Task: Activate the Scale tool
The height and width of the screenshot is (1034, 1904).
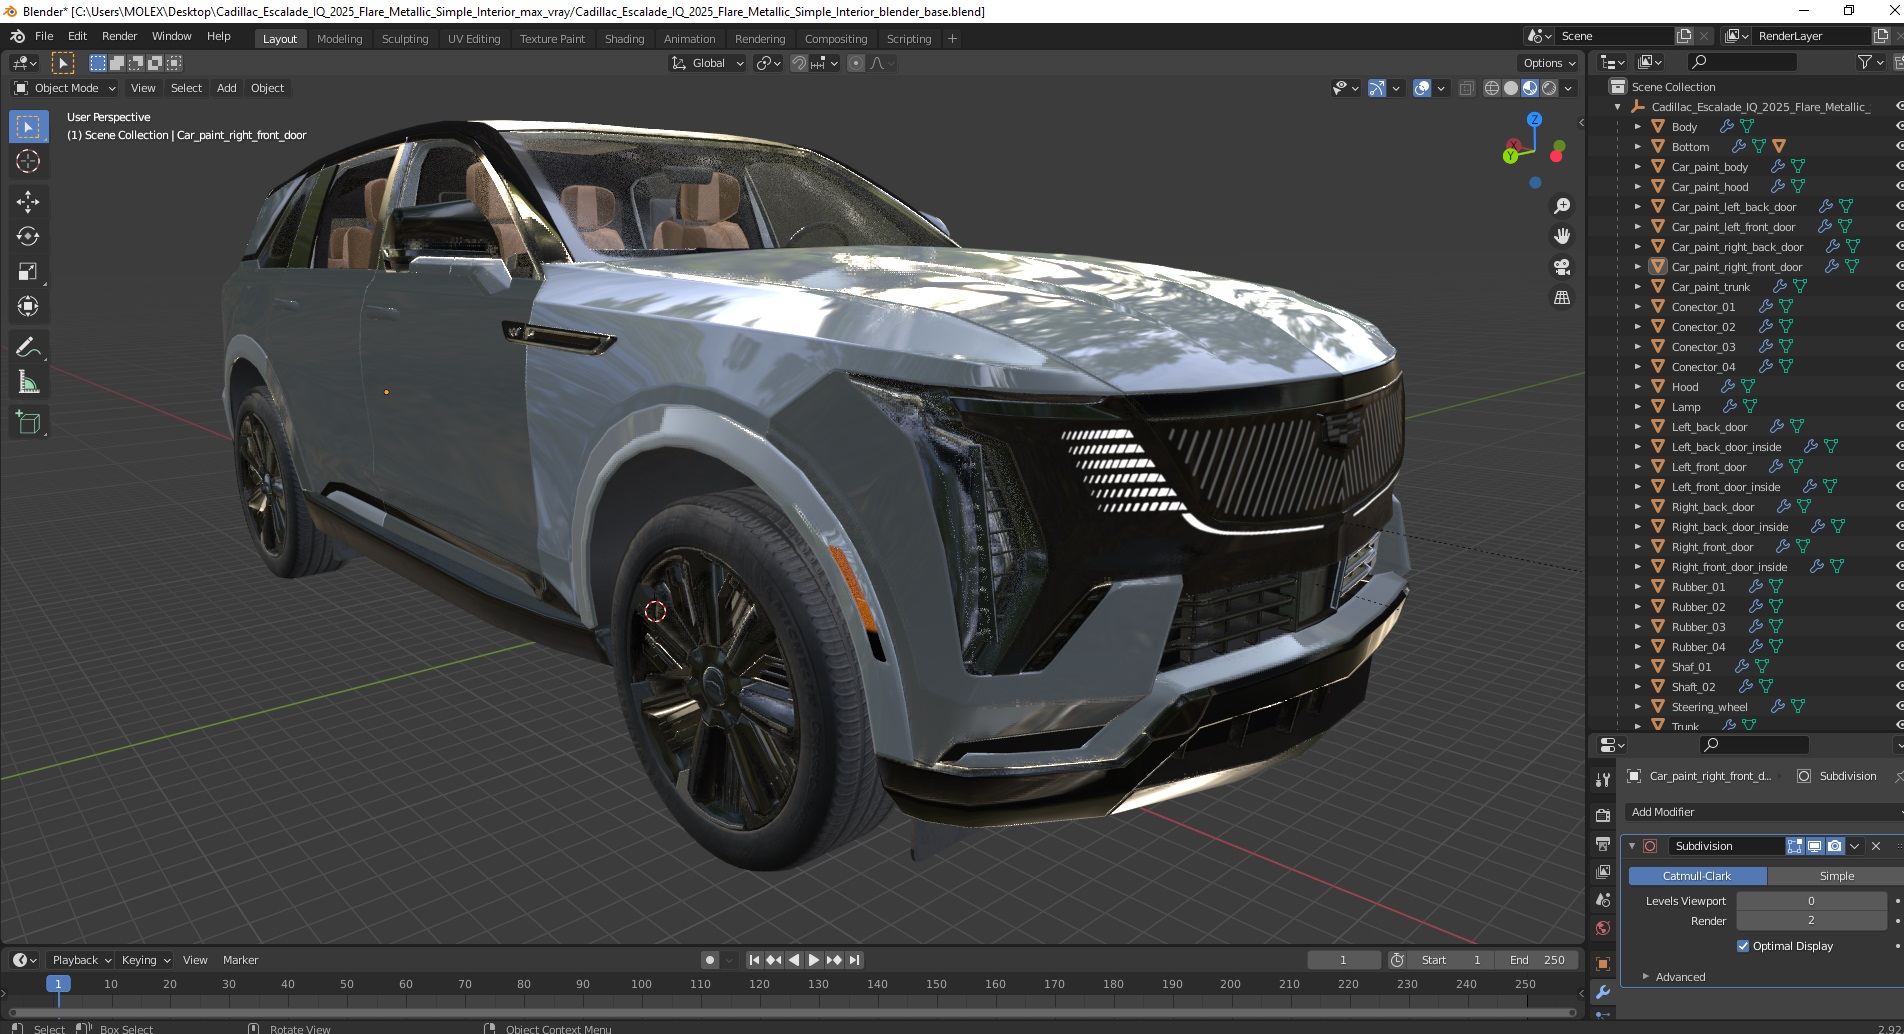Action: pos(28,272)
